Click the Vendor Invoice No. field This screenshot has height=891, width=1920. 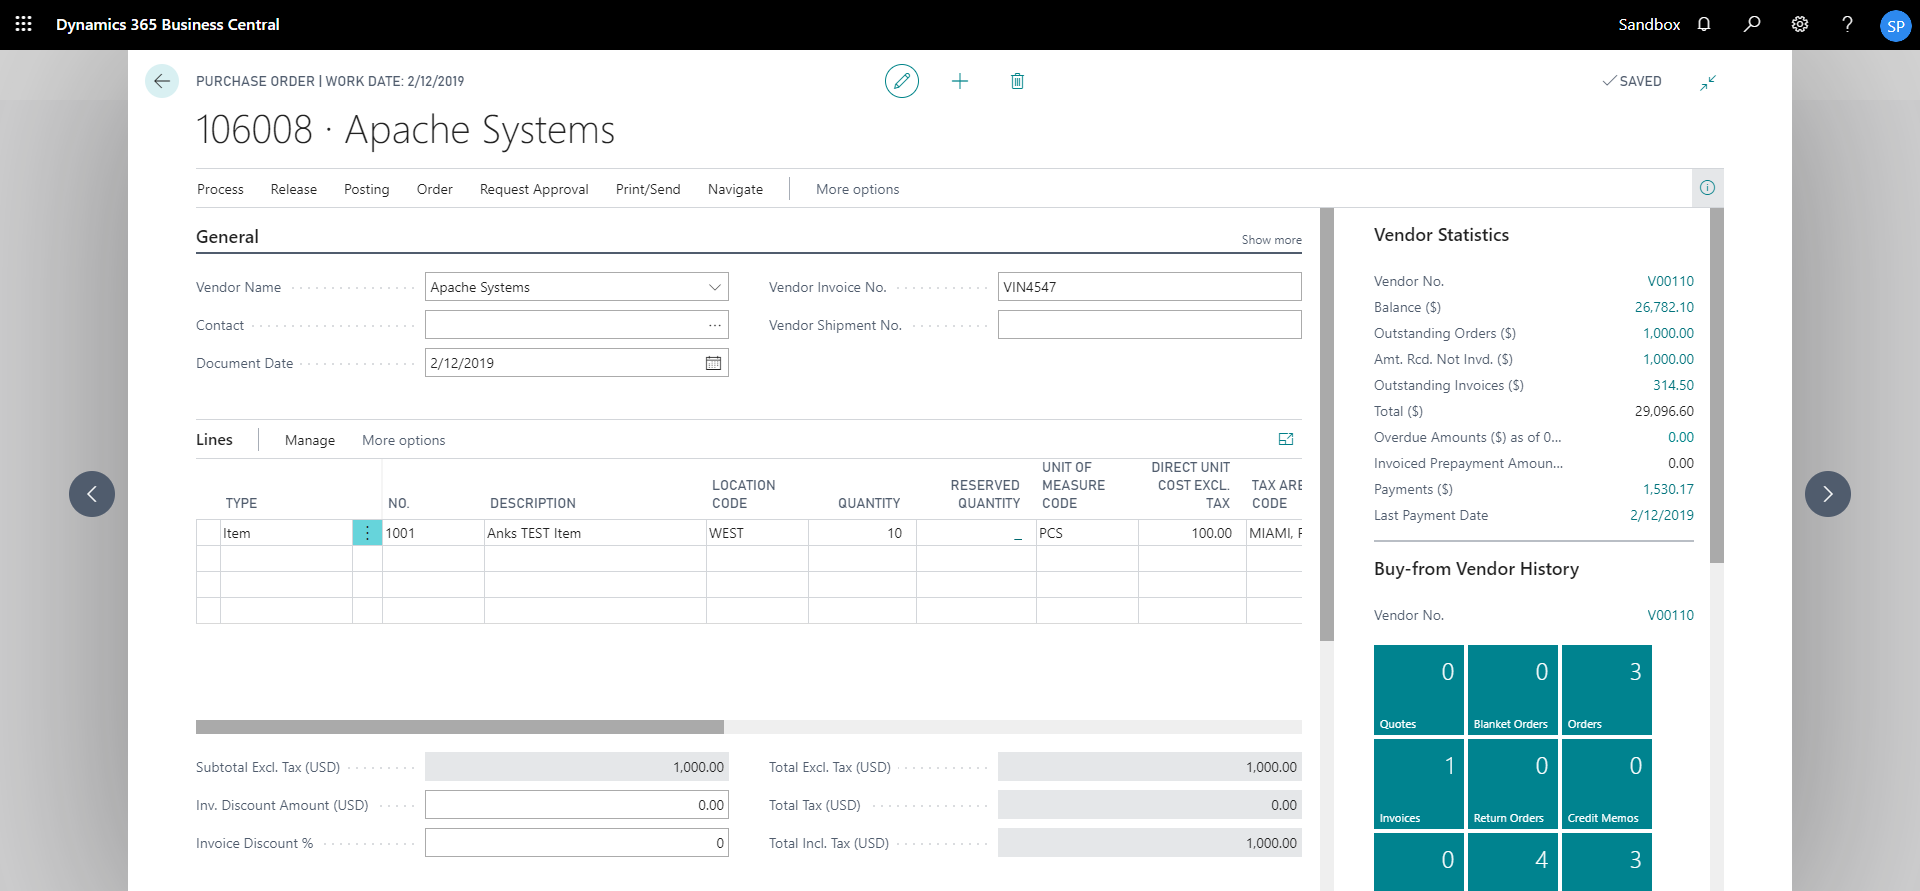point(1148,287)
